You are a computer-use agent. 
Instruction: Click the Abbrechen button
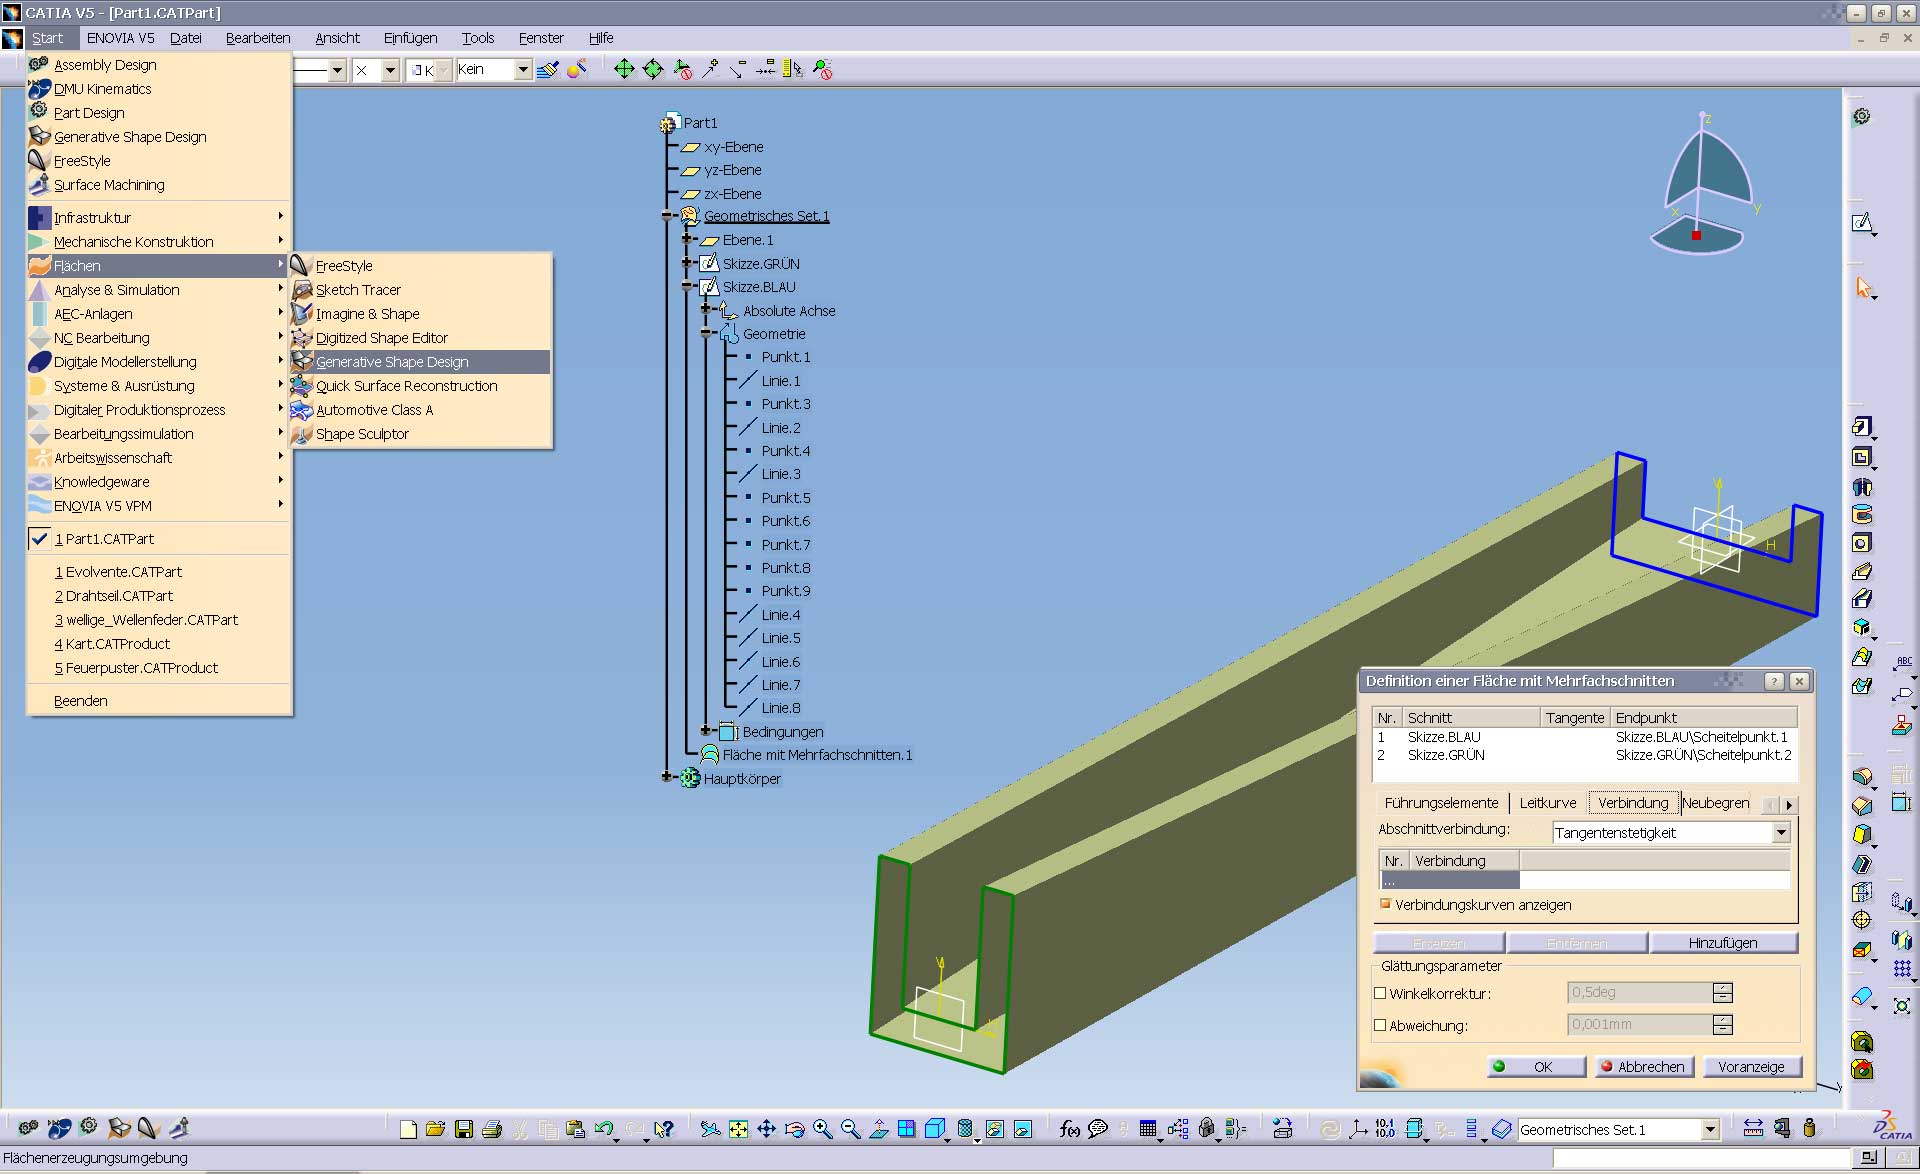coord(1645,1067)
